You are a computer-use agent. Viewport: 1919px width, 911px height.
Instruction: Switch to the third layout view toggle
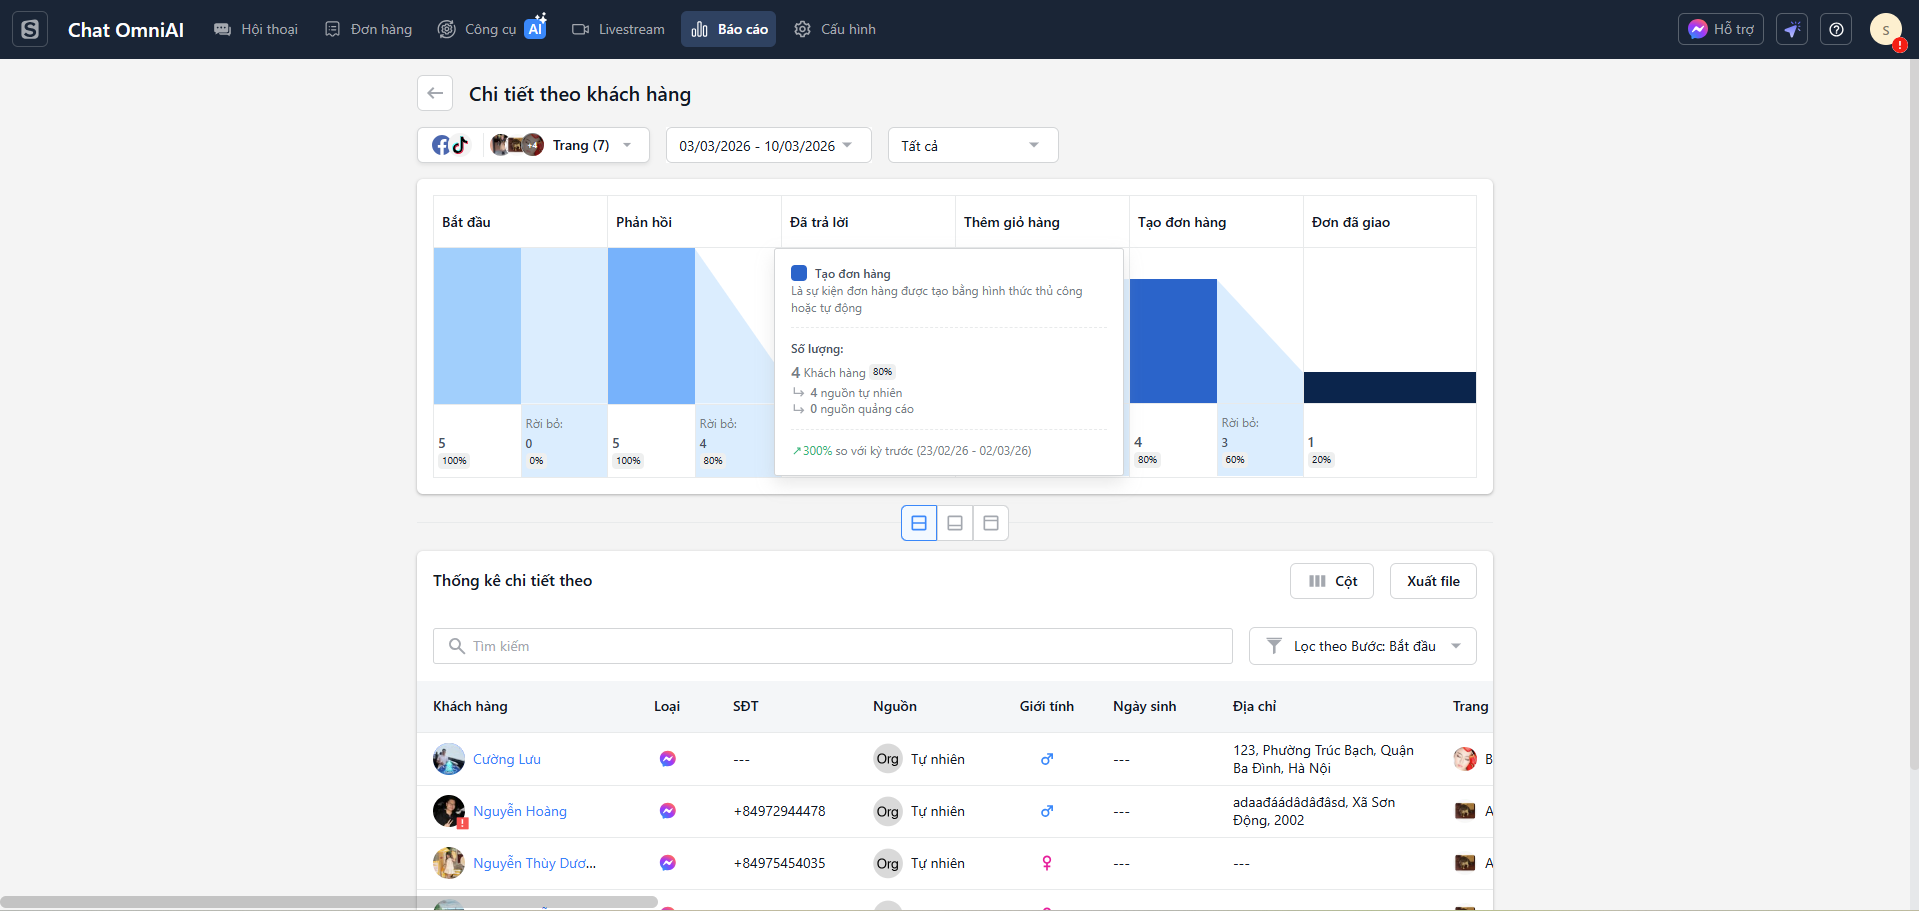pos(991,523)
